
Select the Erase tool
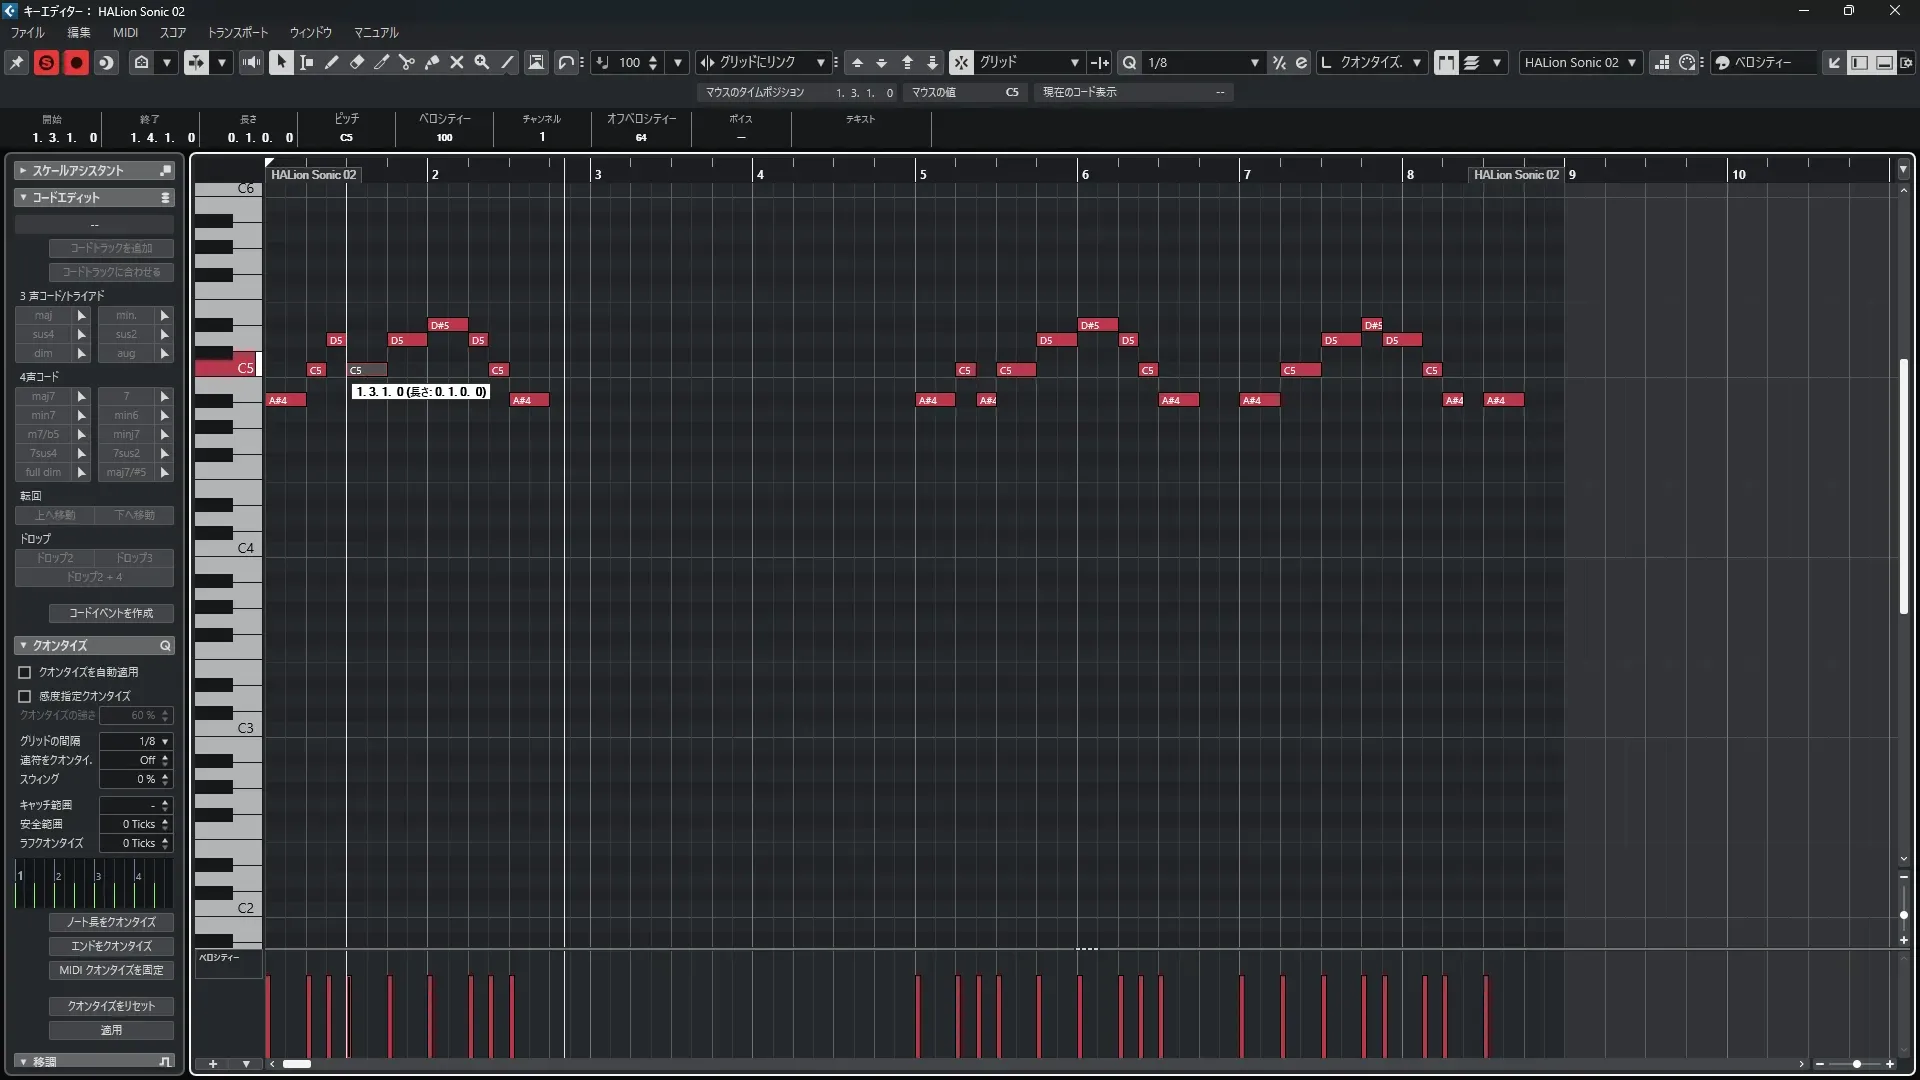pyautogui.click(x=357, y=62)
